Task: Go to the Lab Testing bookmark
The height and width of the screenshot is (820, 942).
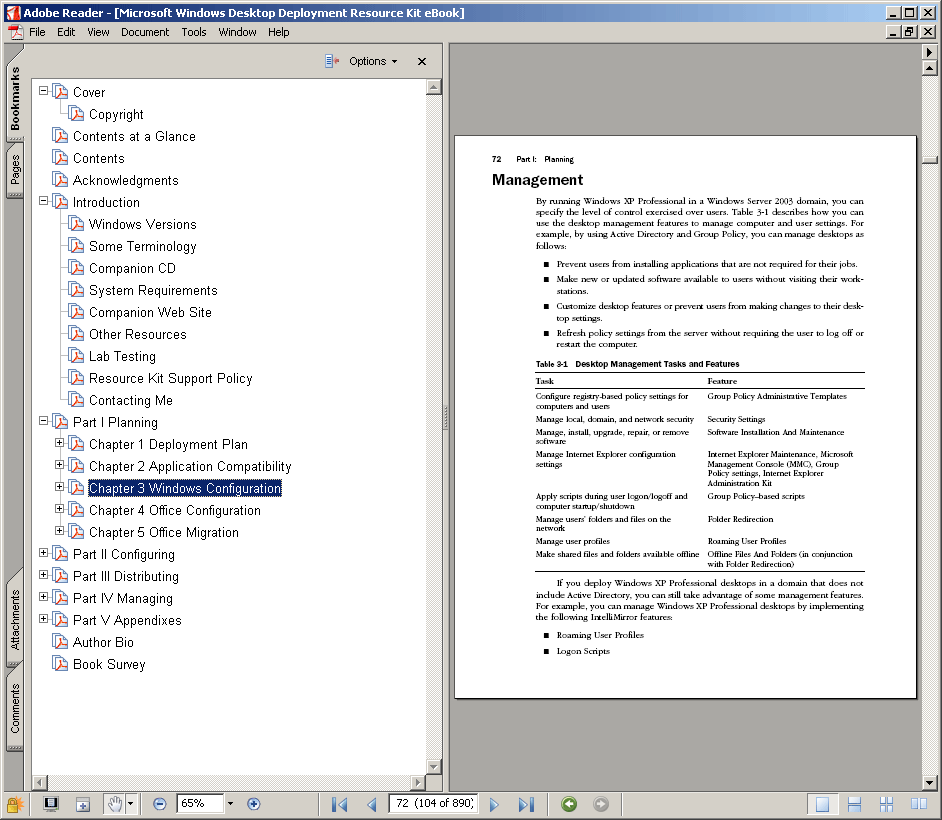Action: pyautogui.click(x=122, y=356)
